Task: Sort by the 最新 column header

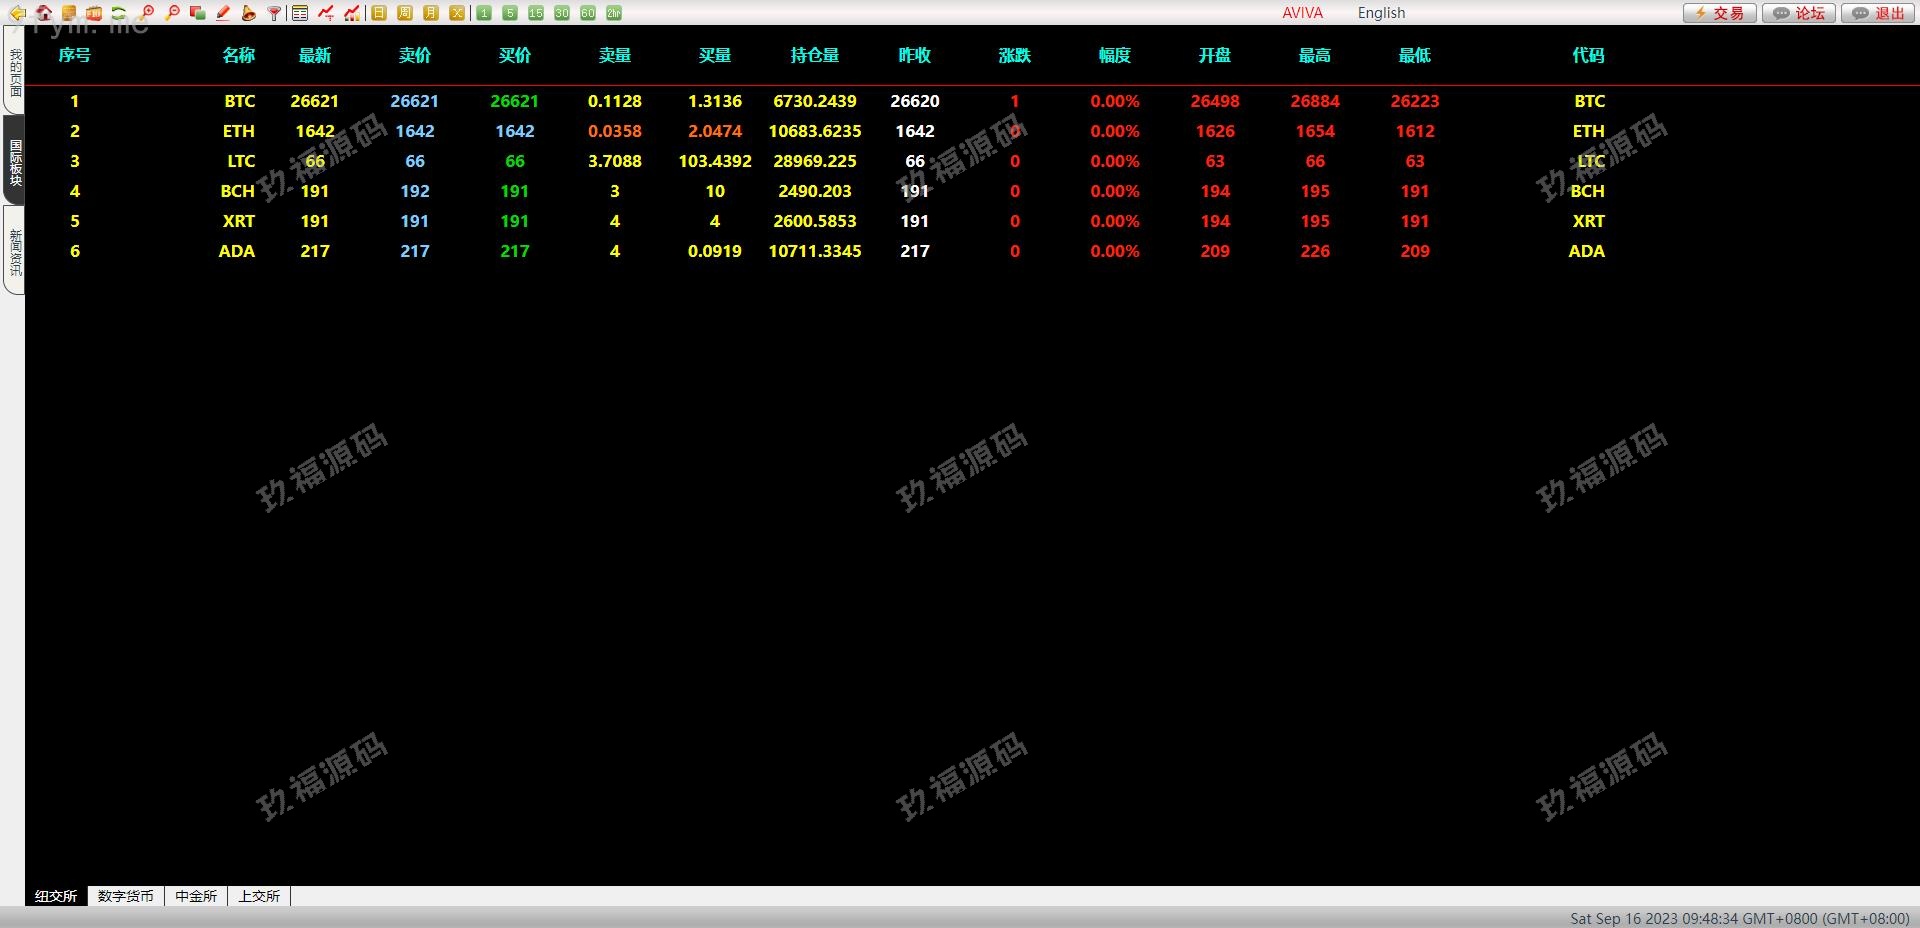Action: tap(314, 55)
